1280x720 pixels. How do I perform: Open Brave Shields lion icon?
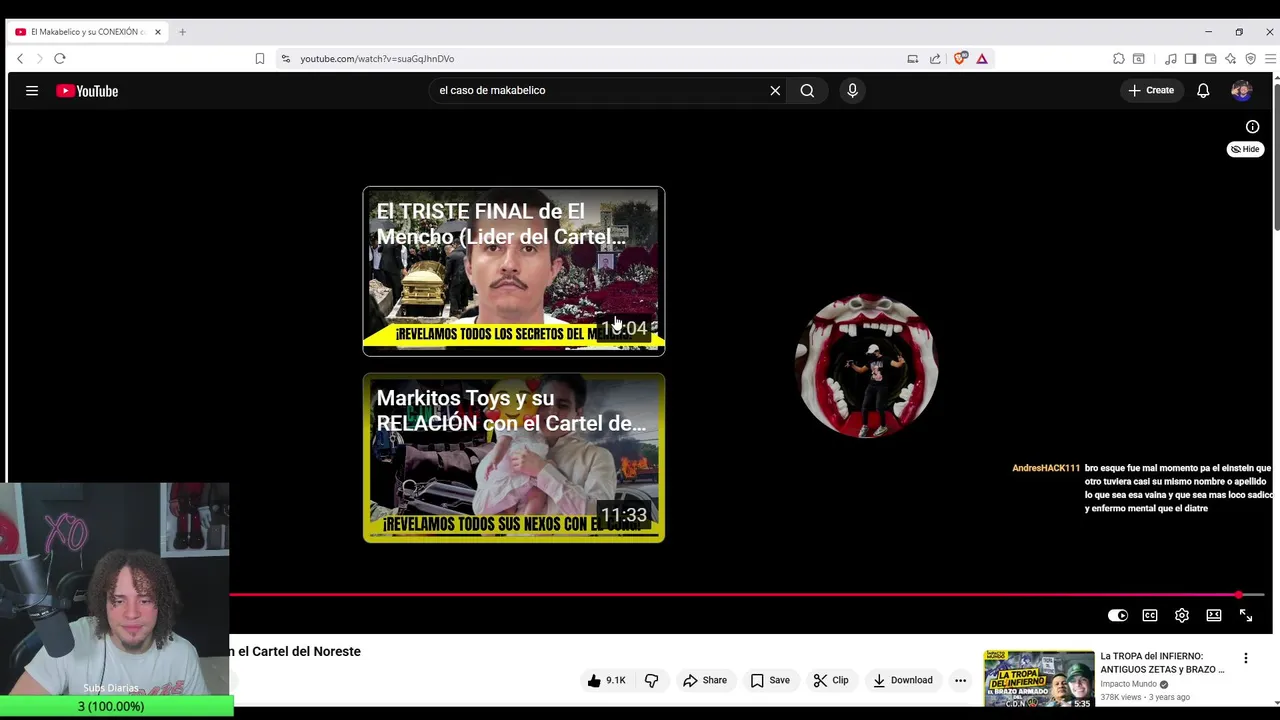point(960,59)
